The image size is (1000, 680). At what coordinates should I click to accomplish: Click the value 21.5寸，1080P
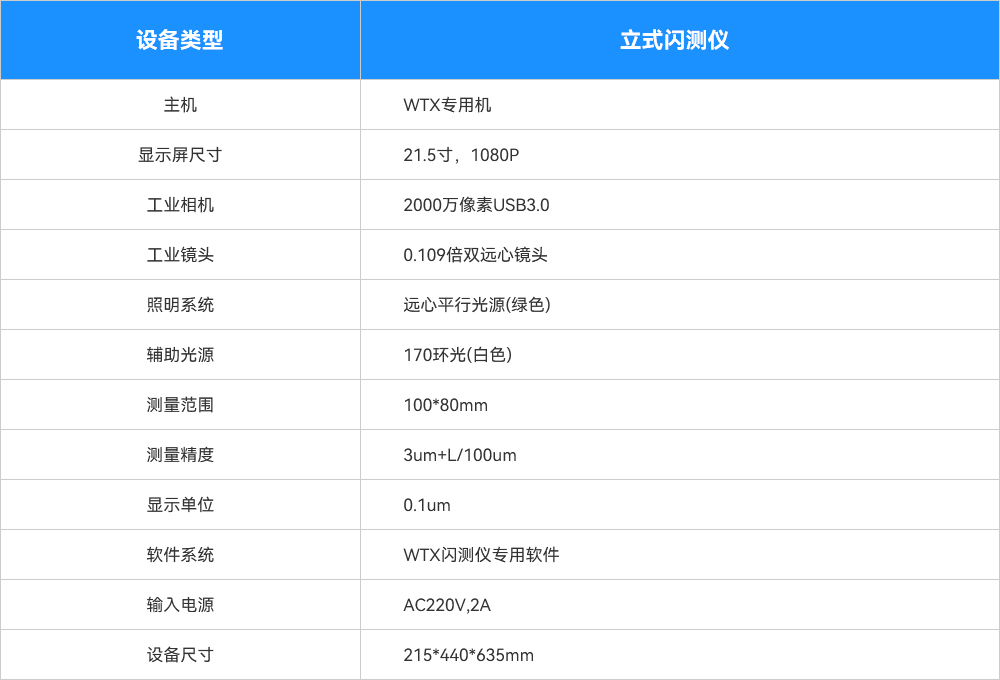[461, 155]
